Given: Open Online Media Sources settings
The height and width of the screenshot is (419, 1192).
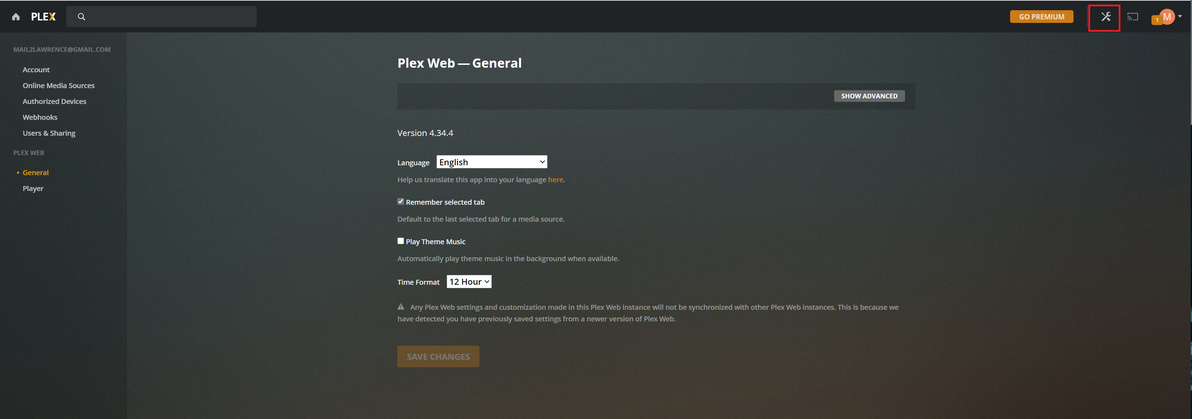Looking at the screenshot, I should (59, 86).
